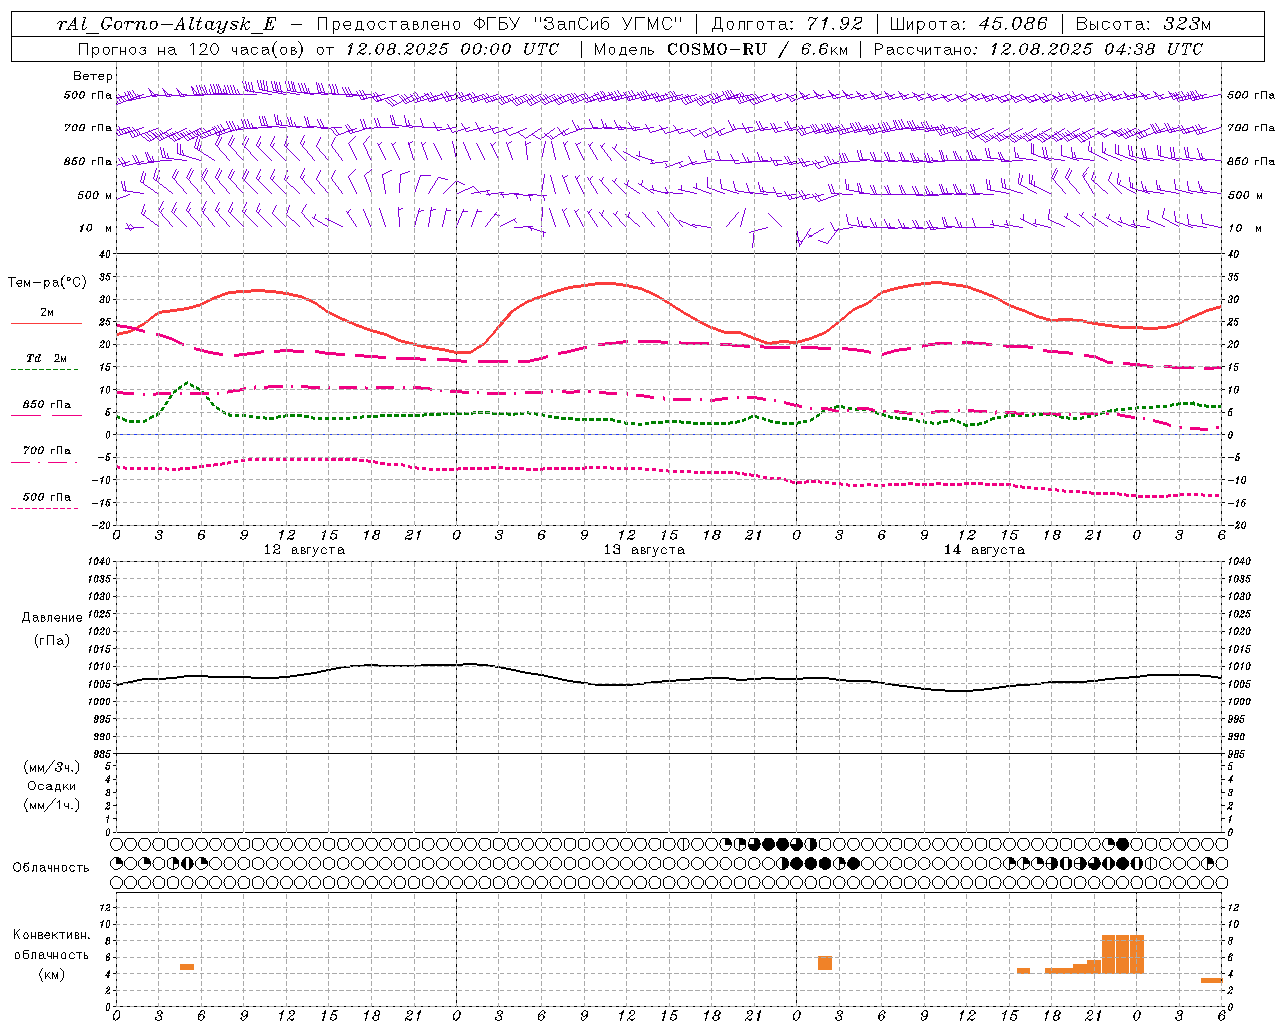Click the "Осадки" precipitation label
This screenshot has width=1280, height=1024.
pos(52,786)
